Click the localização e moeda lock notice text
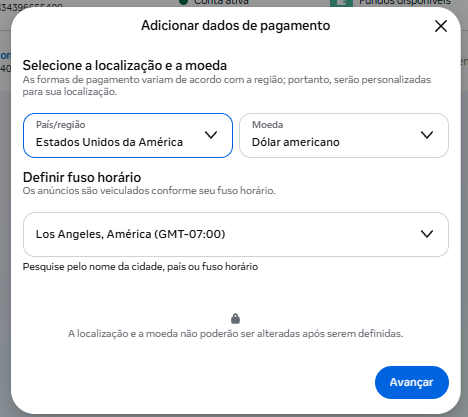468x417 pixels. tap(236, 334)
